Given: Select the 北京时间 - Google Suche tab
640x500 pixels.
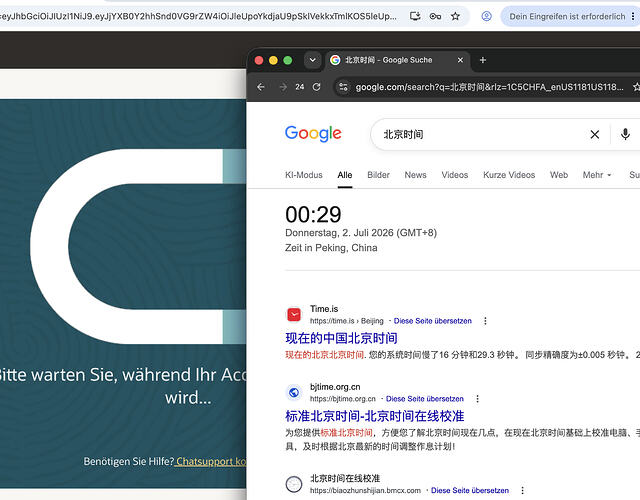Looking at the screenshot, I should click(396, 60).
